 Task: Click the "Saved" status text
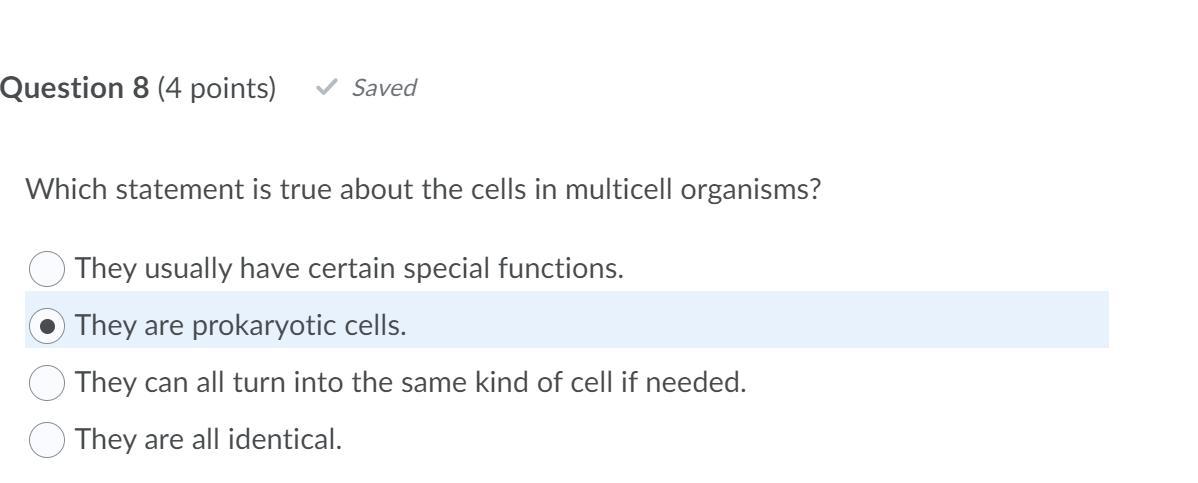[x=384, y=88]
